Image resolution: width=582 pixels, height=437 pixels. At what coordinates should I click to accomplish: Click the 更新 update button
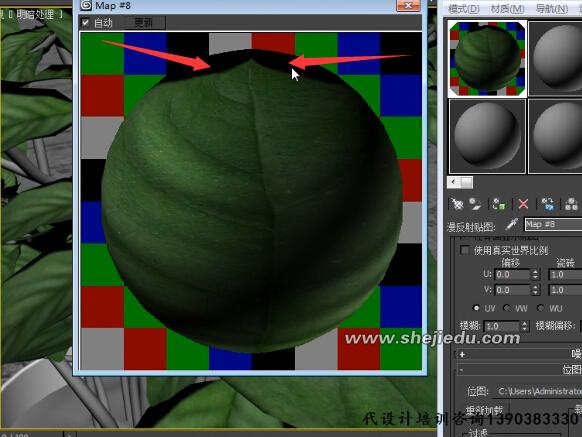(x=143, y=23)
